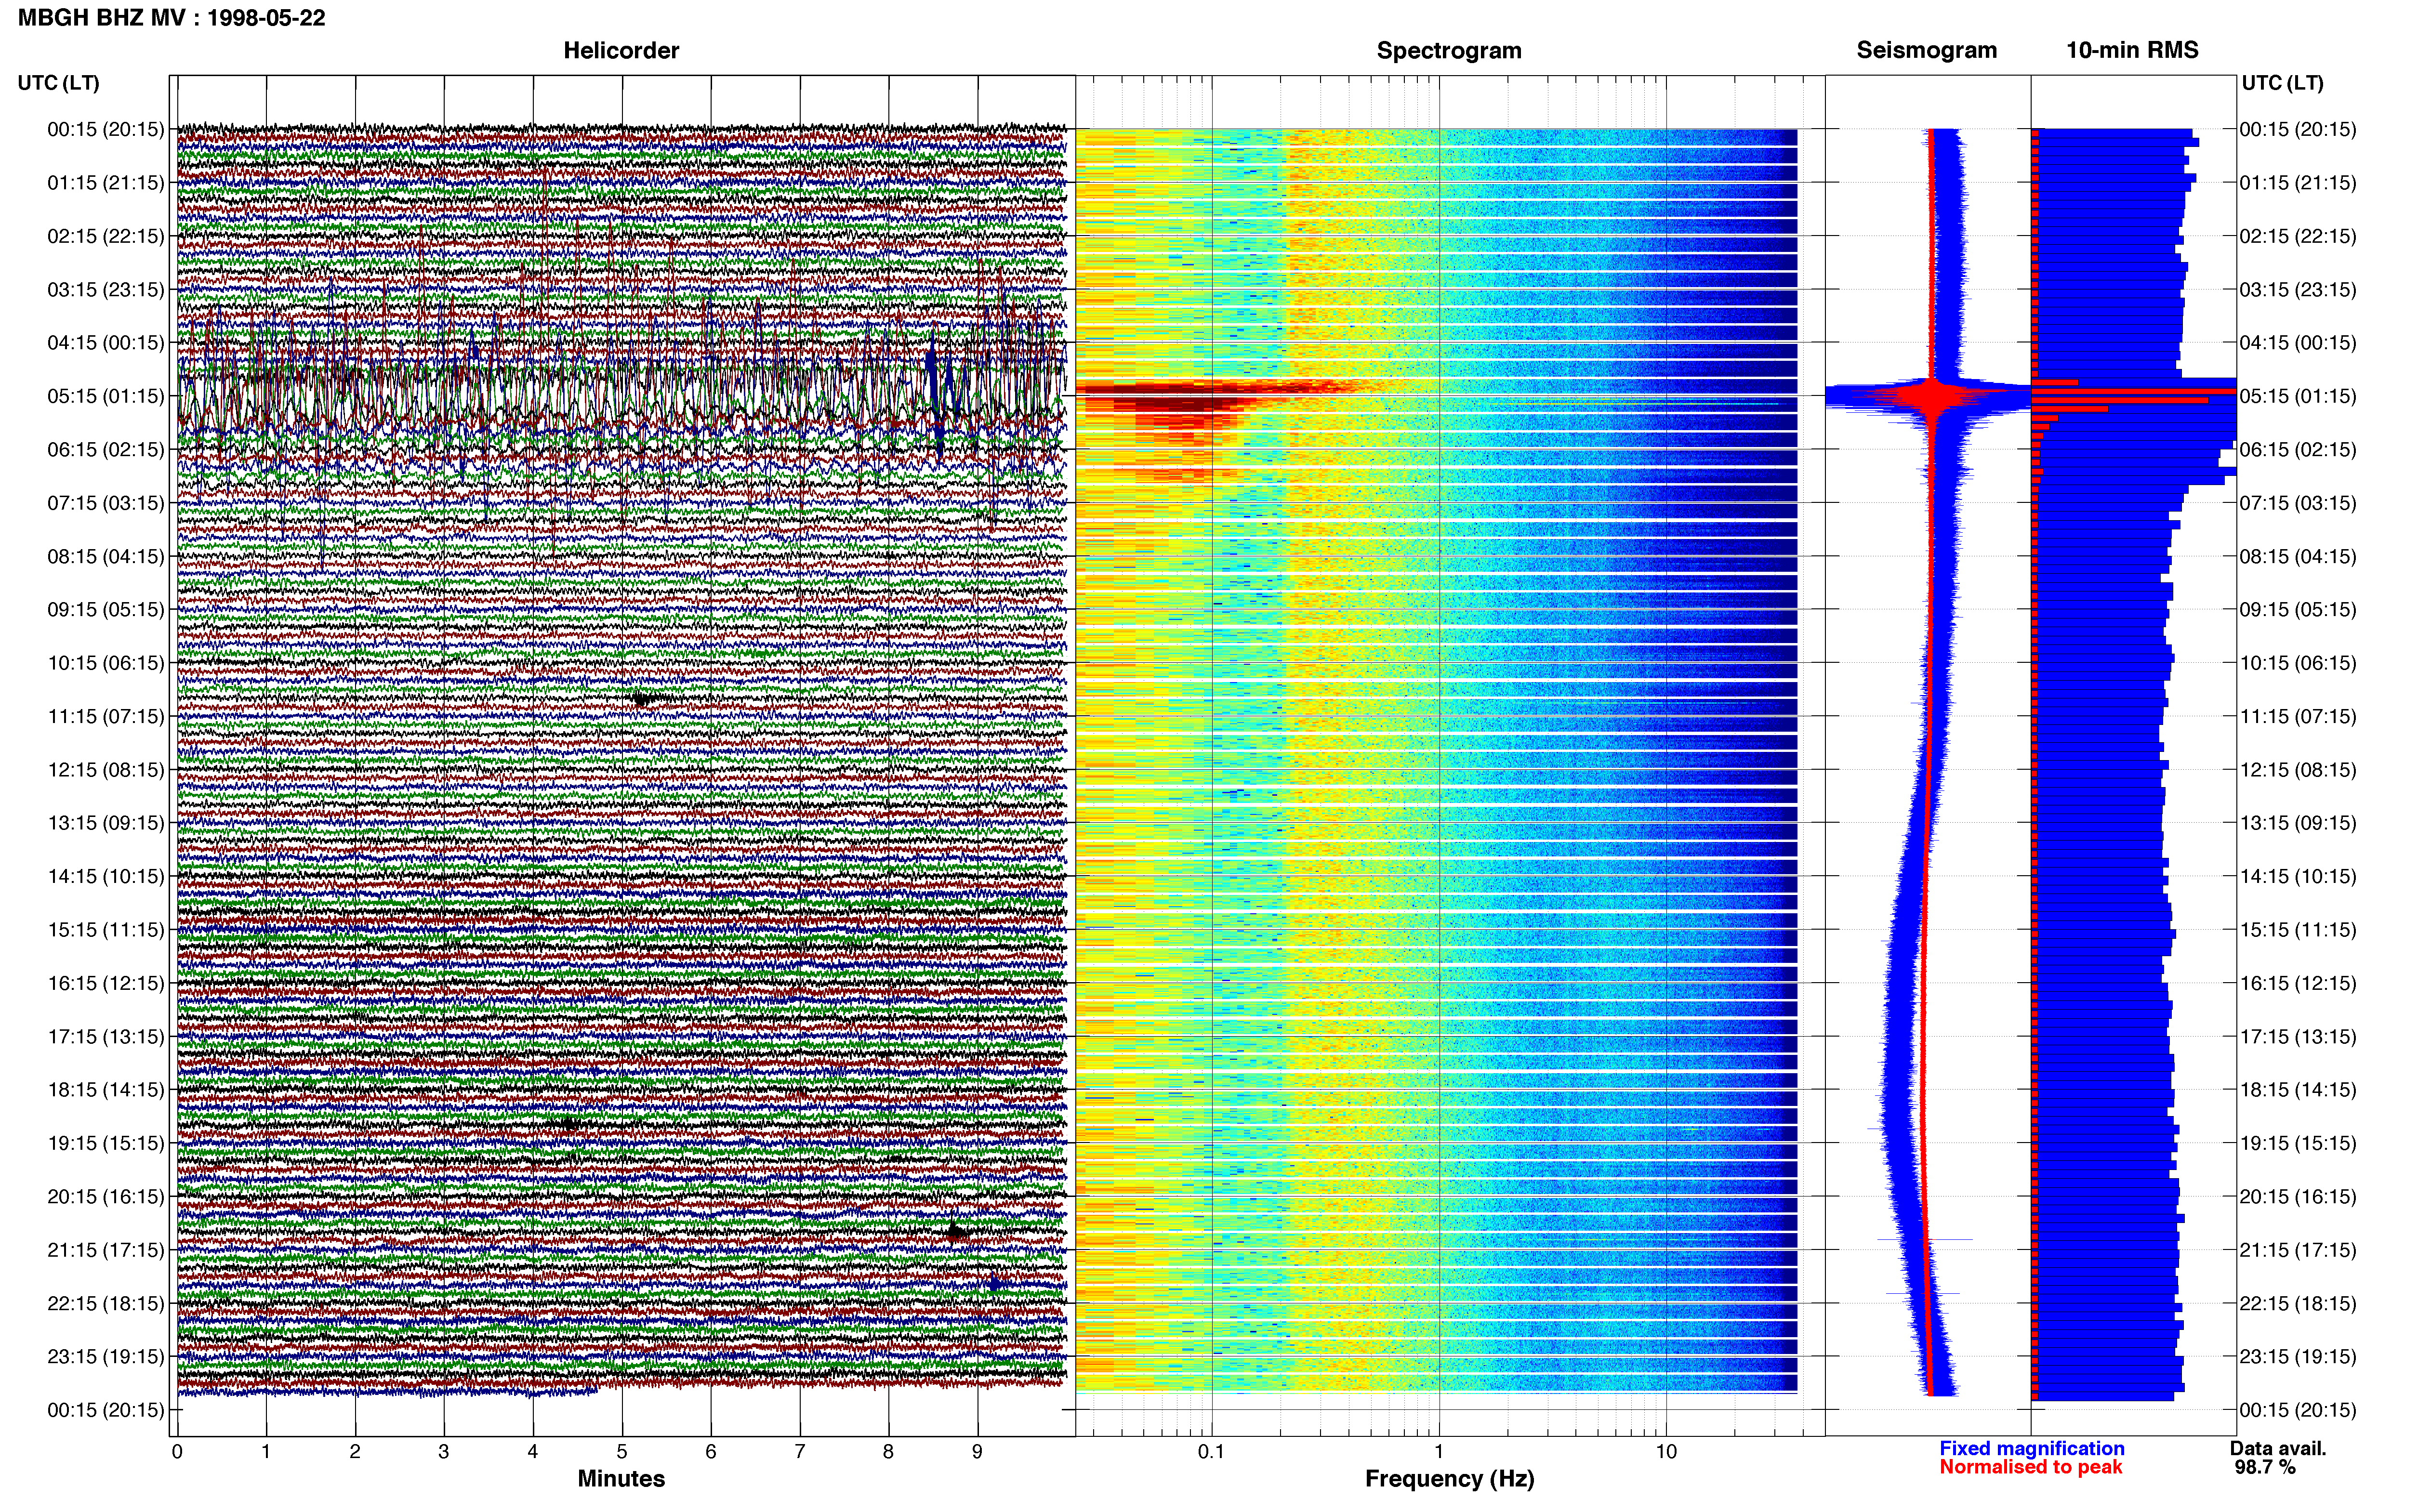Image resolution: width=2418 pixels, height=1512 pixels.
Task: Click minute tick label 0 on helicorder axis
Action: 177,1452
